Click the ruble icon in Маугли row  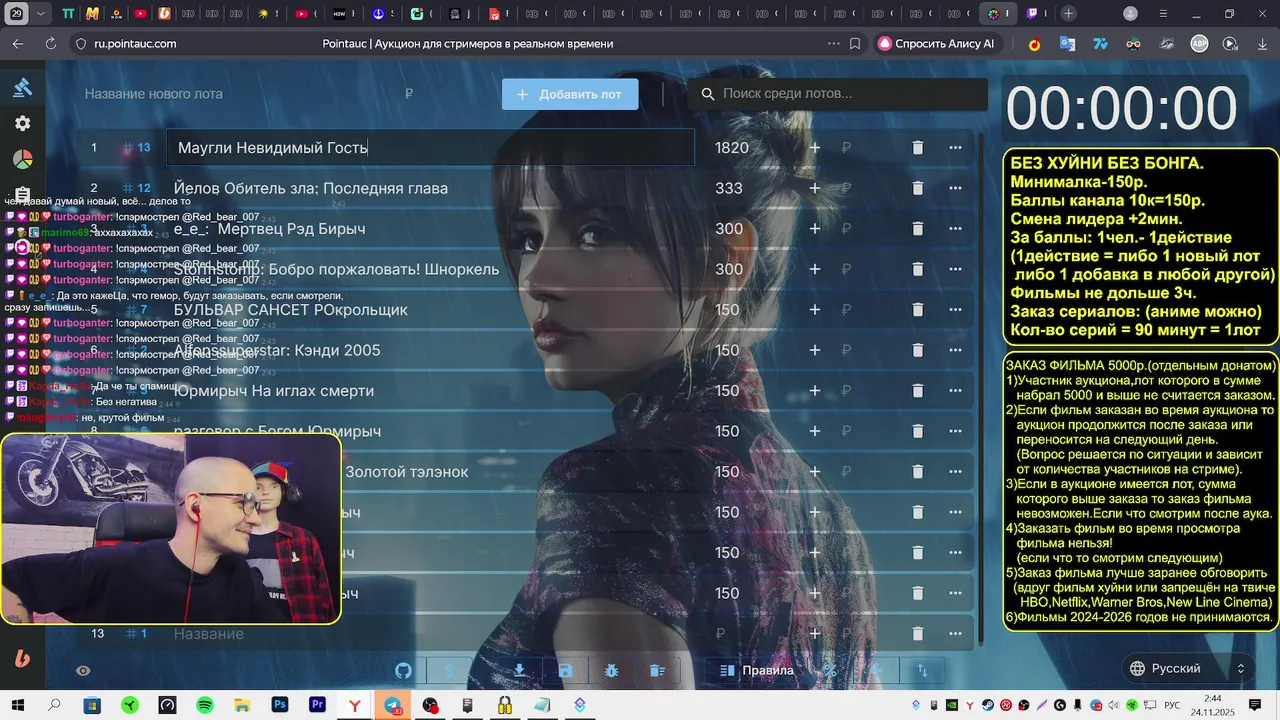[x=846, y=147]
